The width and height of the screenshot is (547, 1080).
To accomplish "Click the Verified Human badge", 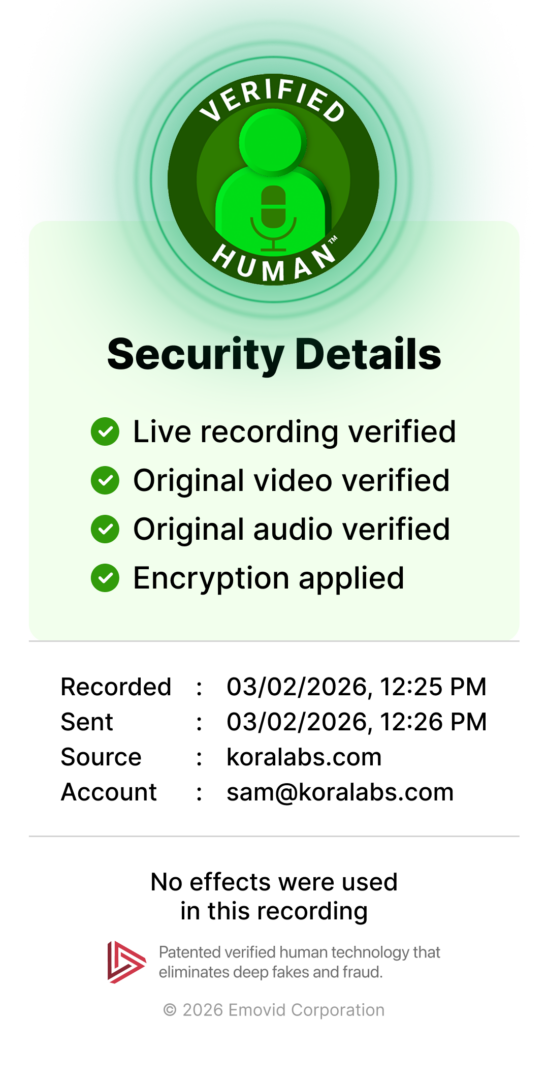I will point(274,178).
